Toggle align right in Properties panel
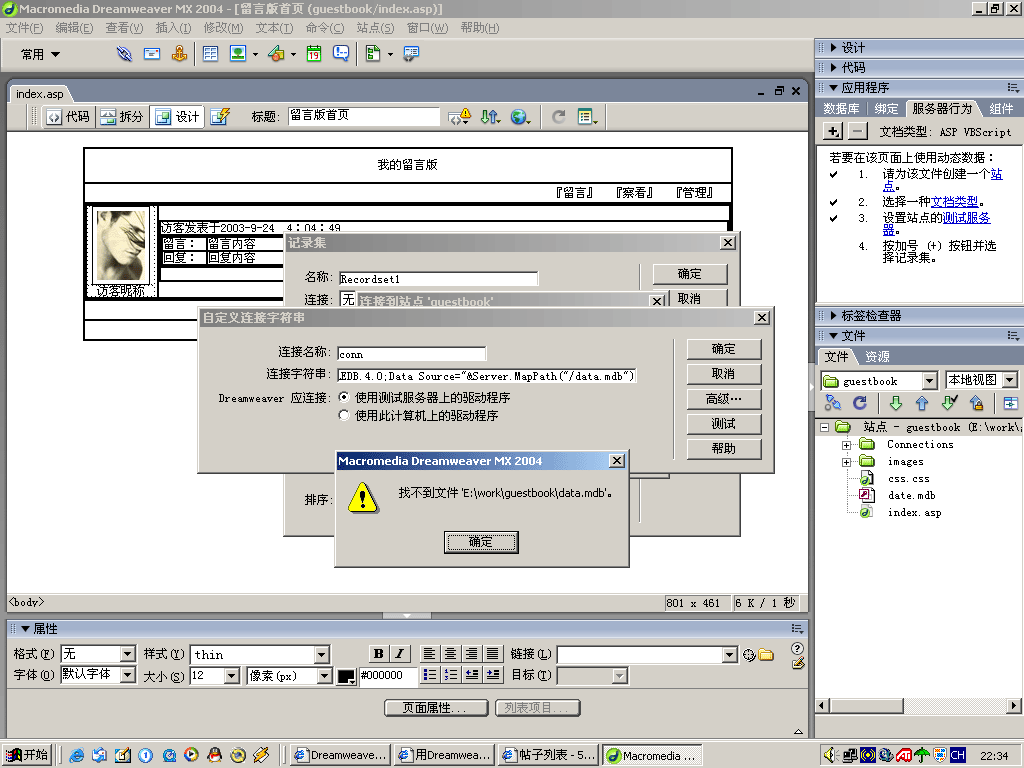 472,654
